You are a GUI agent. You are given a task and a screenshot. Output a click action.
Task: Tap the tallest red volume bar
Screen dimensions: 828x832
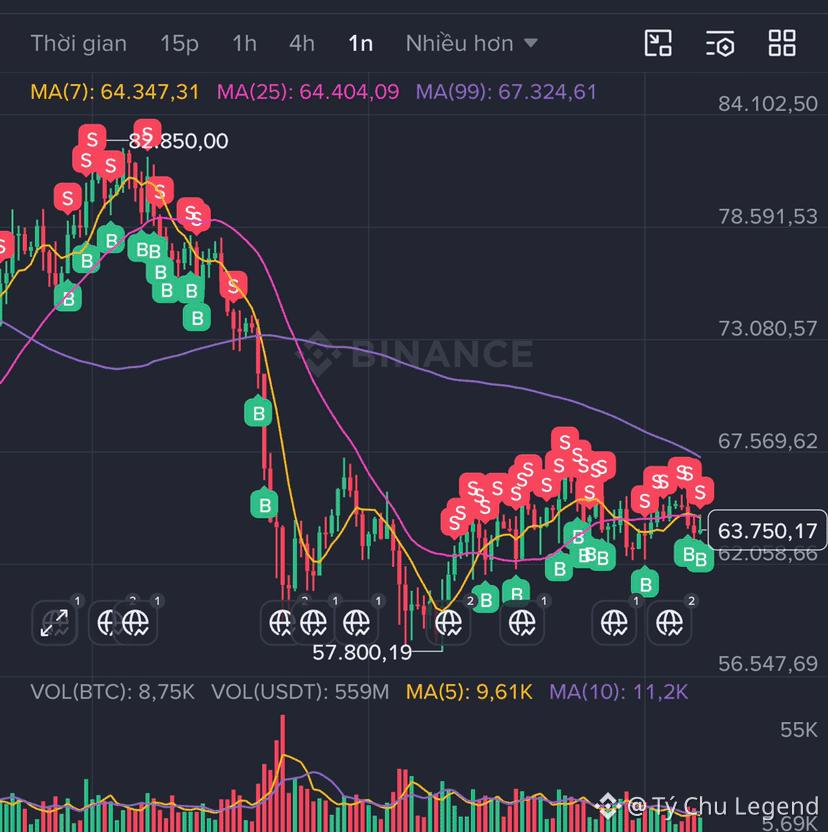pyautogui.click(x=283, y=773)
